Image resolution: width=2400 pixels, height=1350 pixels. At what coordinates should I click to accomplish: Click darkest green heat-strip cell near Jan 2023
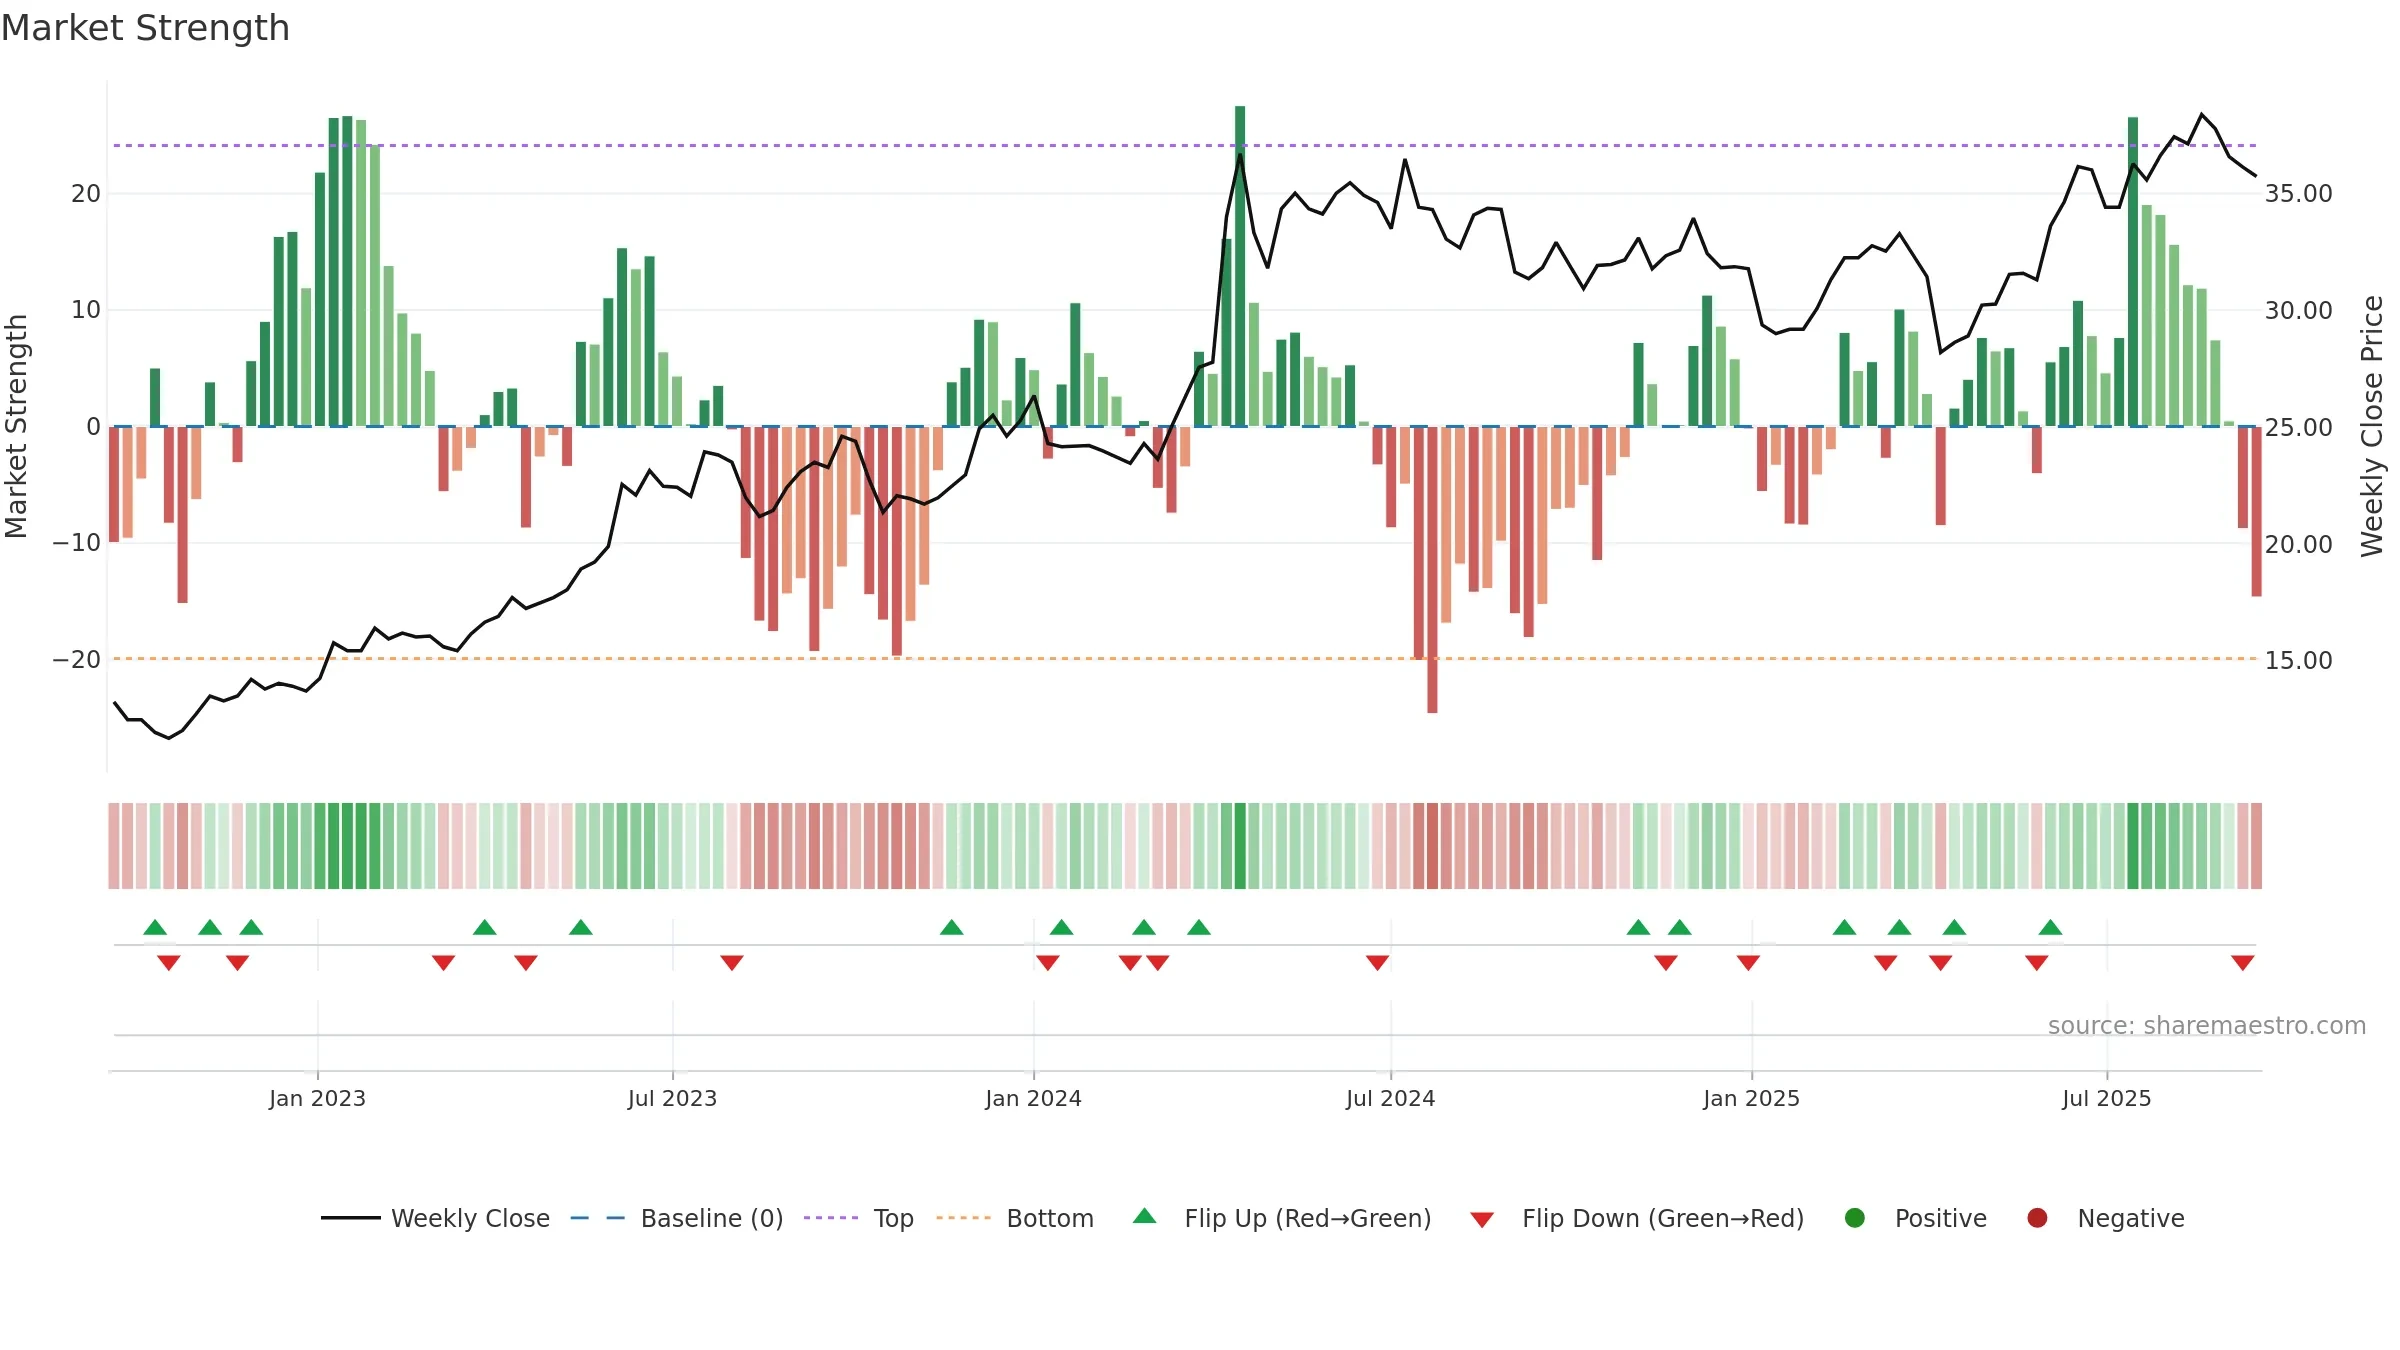coord(347,846)
